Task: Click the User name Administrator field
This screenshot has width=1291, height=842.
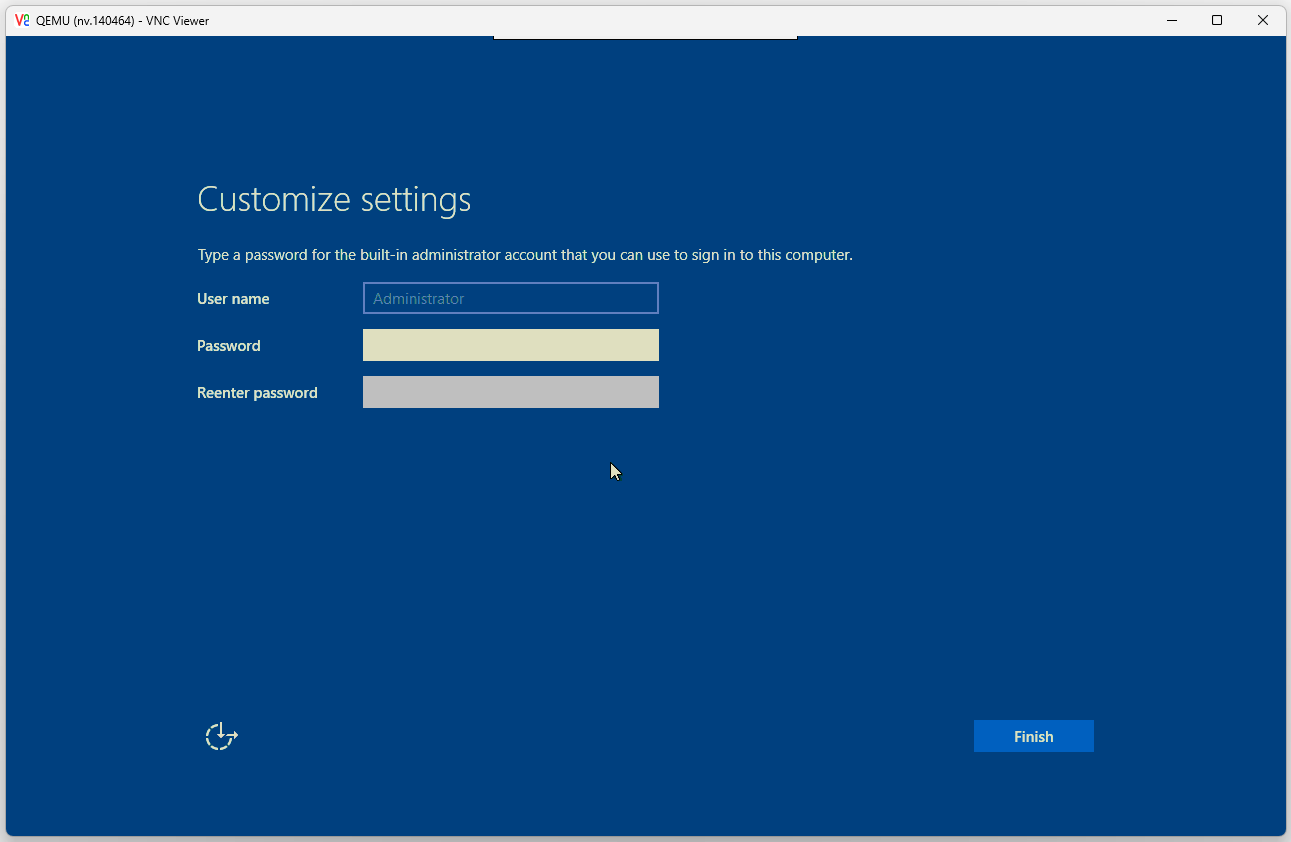Action: click(x=510, y=298)
